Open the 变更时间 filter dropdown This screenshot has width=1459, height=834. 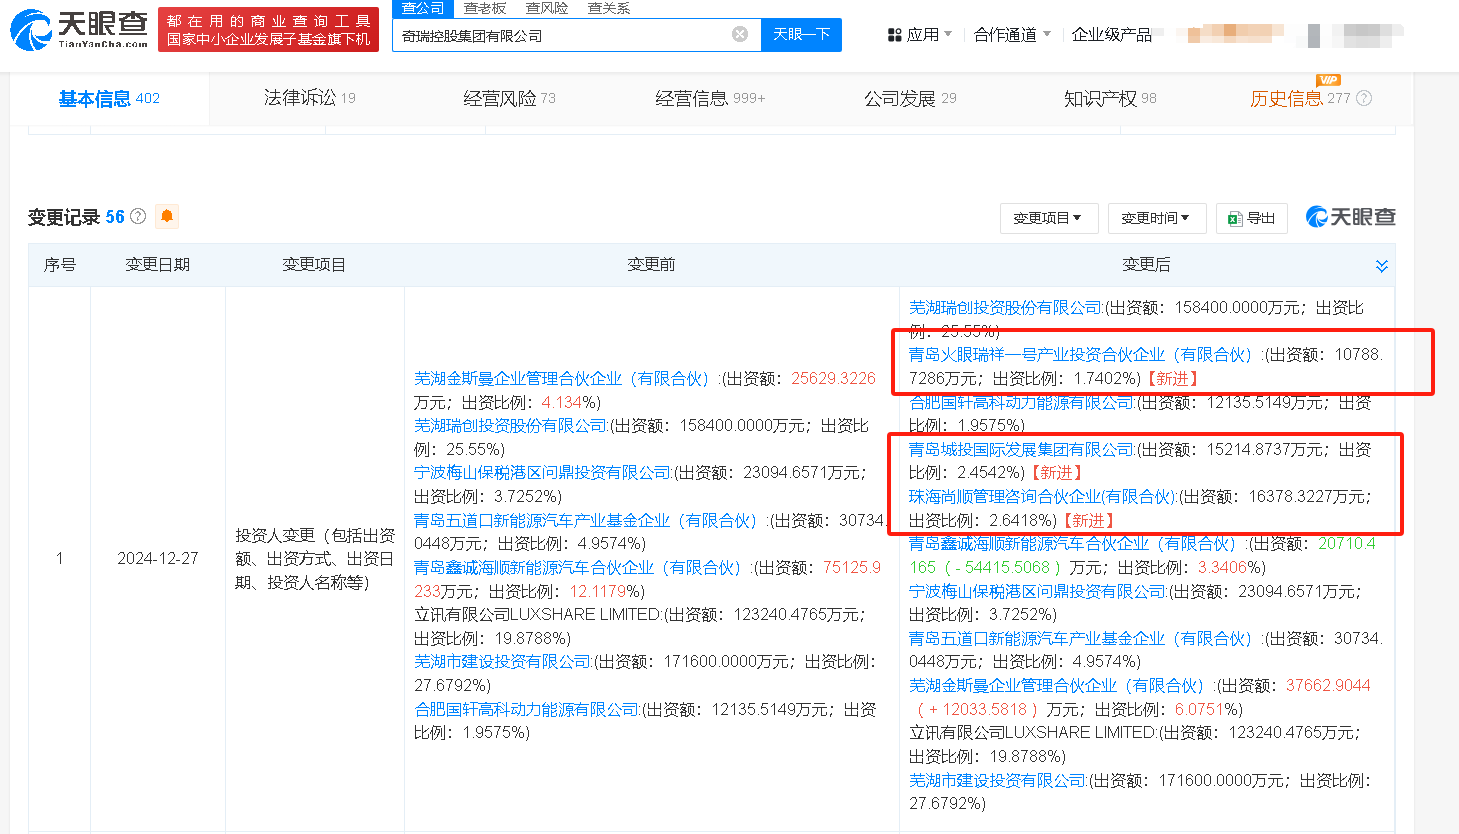point(1157,218)
